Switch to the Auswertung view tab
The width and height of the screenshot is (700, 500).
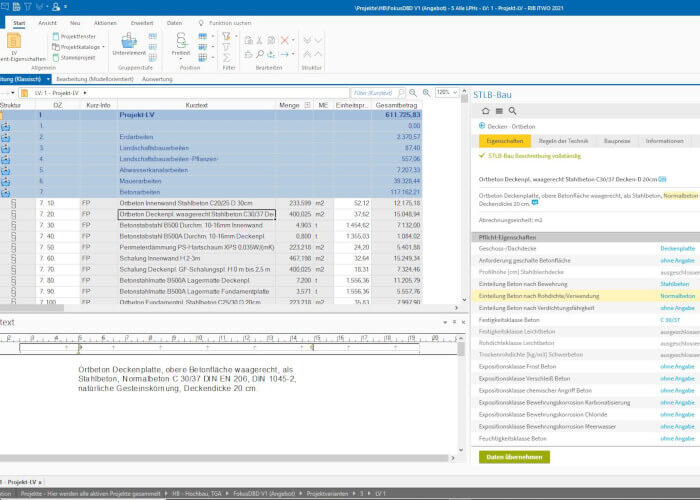[x=157, y=79]
